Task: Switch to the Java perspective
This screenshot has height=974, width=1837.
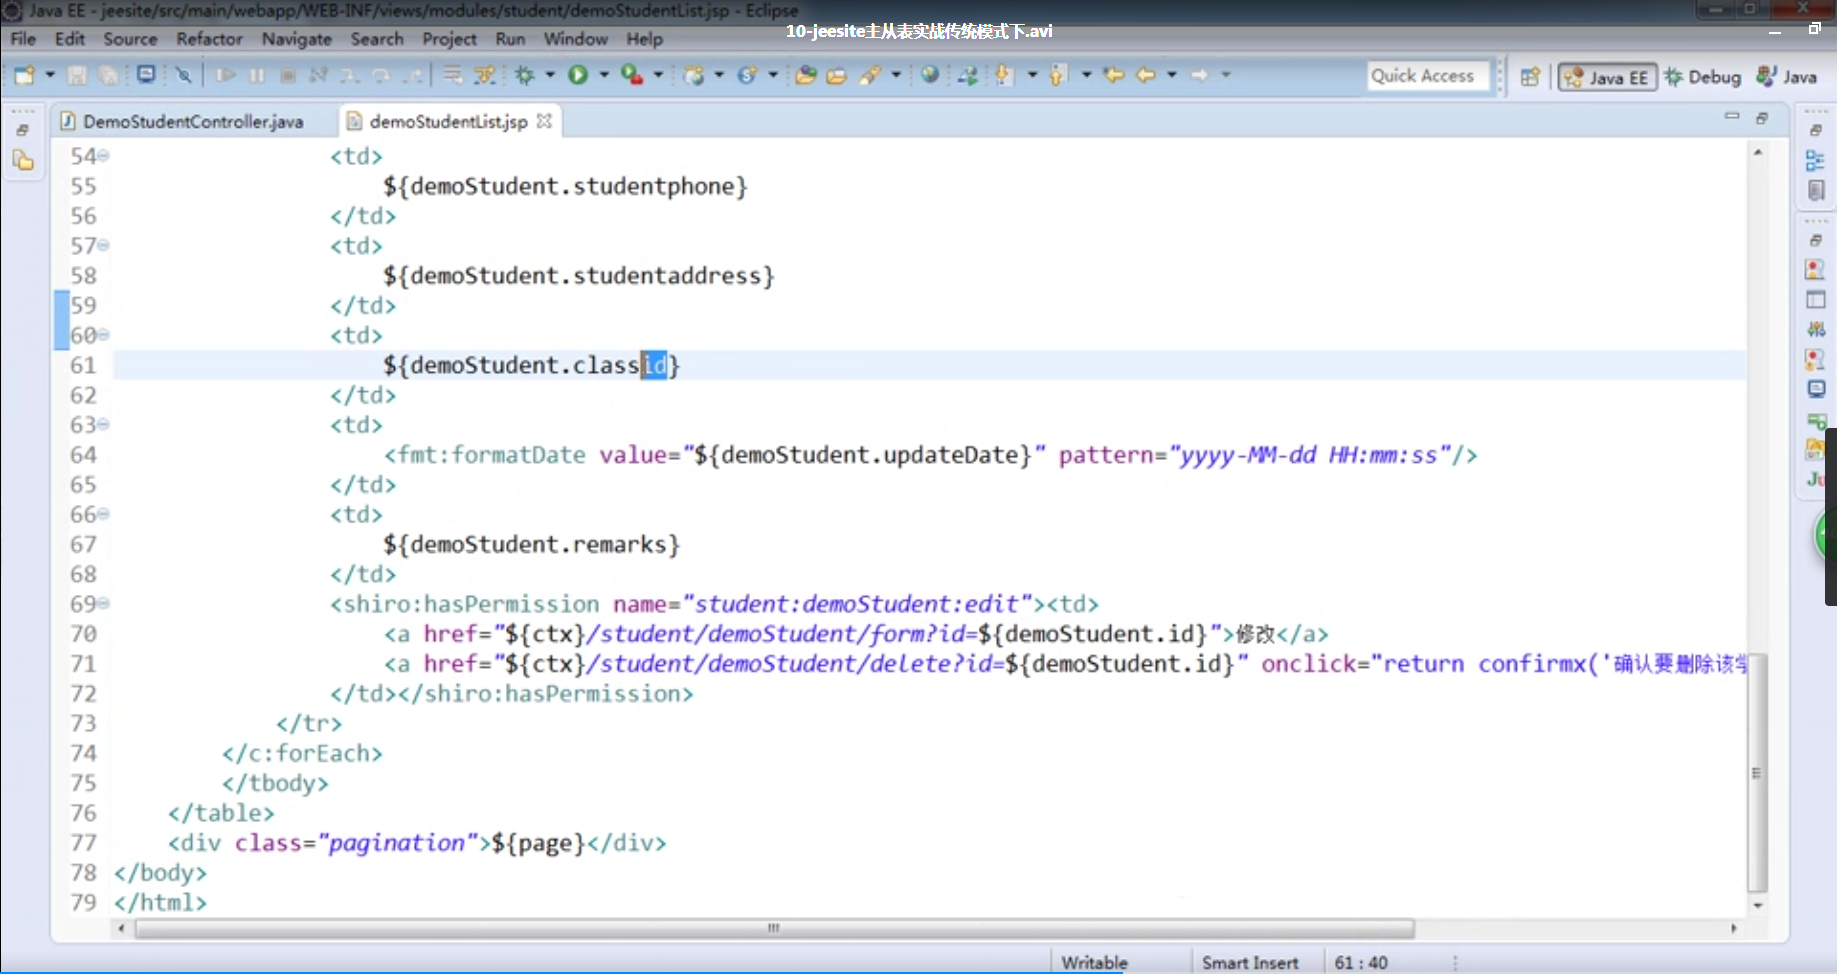Action: (x=1787, y=77)
